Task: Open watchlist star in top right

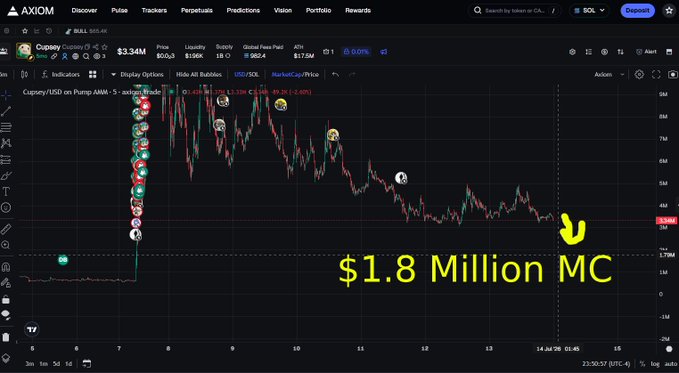Action: tap(669, 10)
